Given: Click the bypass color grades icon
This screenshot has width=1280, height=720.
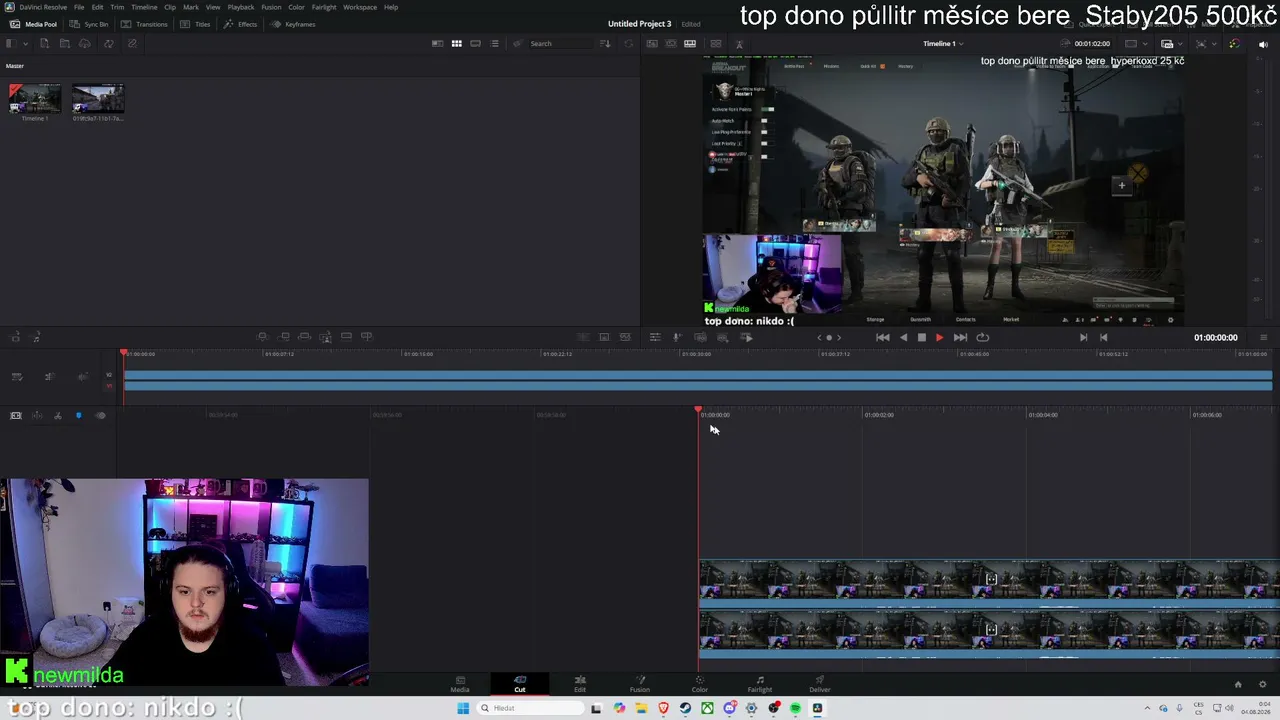Looking at the screenshot, I should click(1233, 44).
